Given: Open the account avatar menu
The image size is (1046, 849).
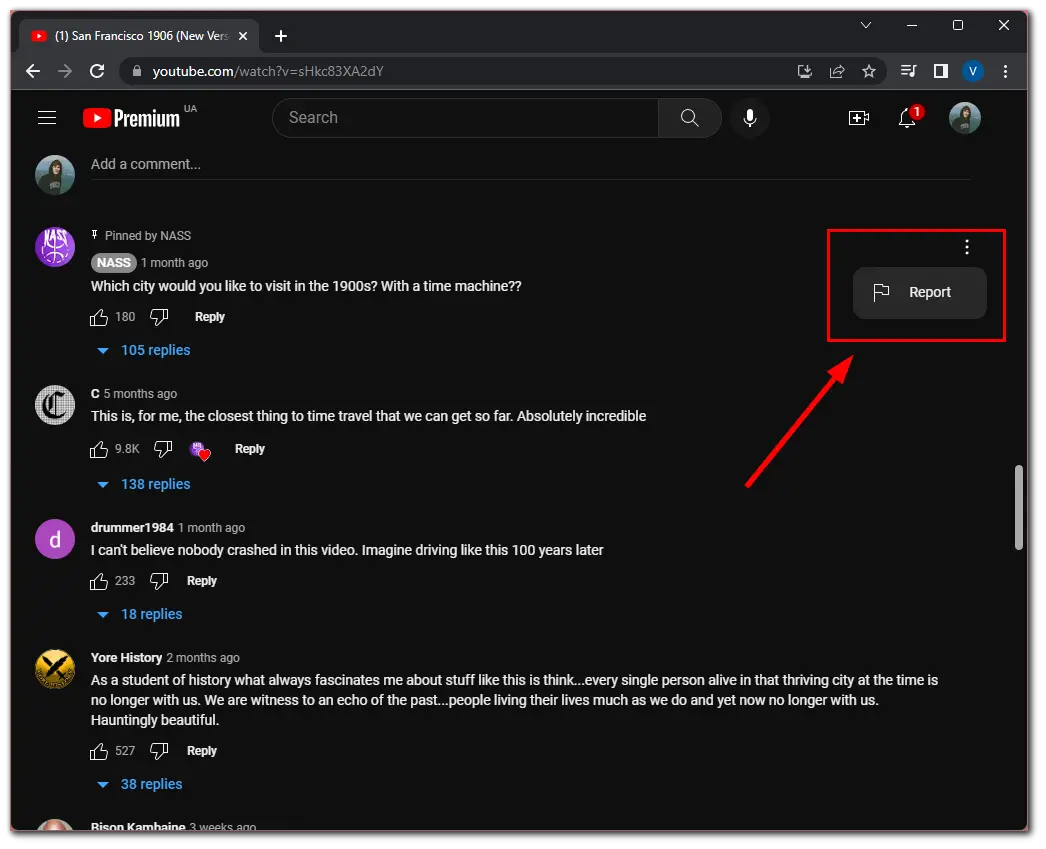Looking at the screenshot, I should pos(965,118).
